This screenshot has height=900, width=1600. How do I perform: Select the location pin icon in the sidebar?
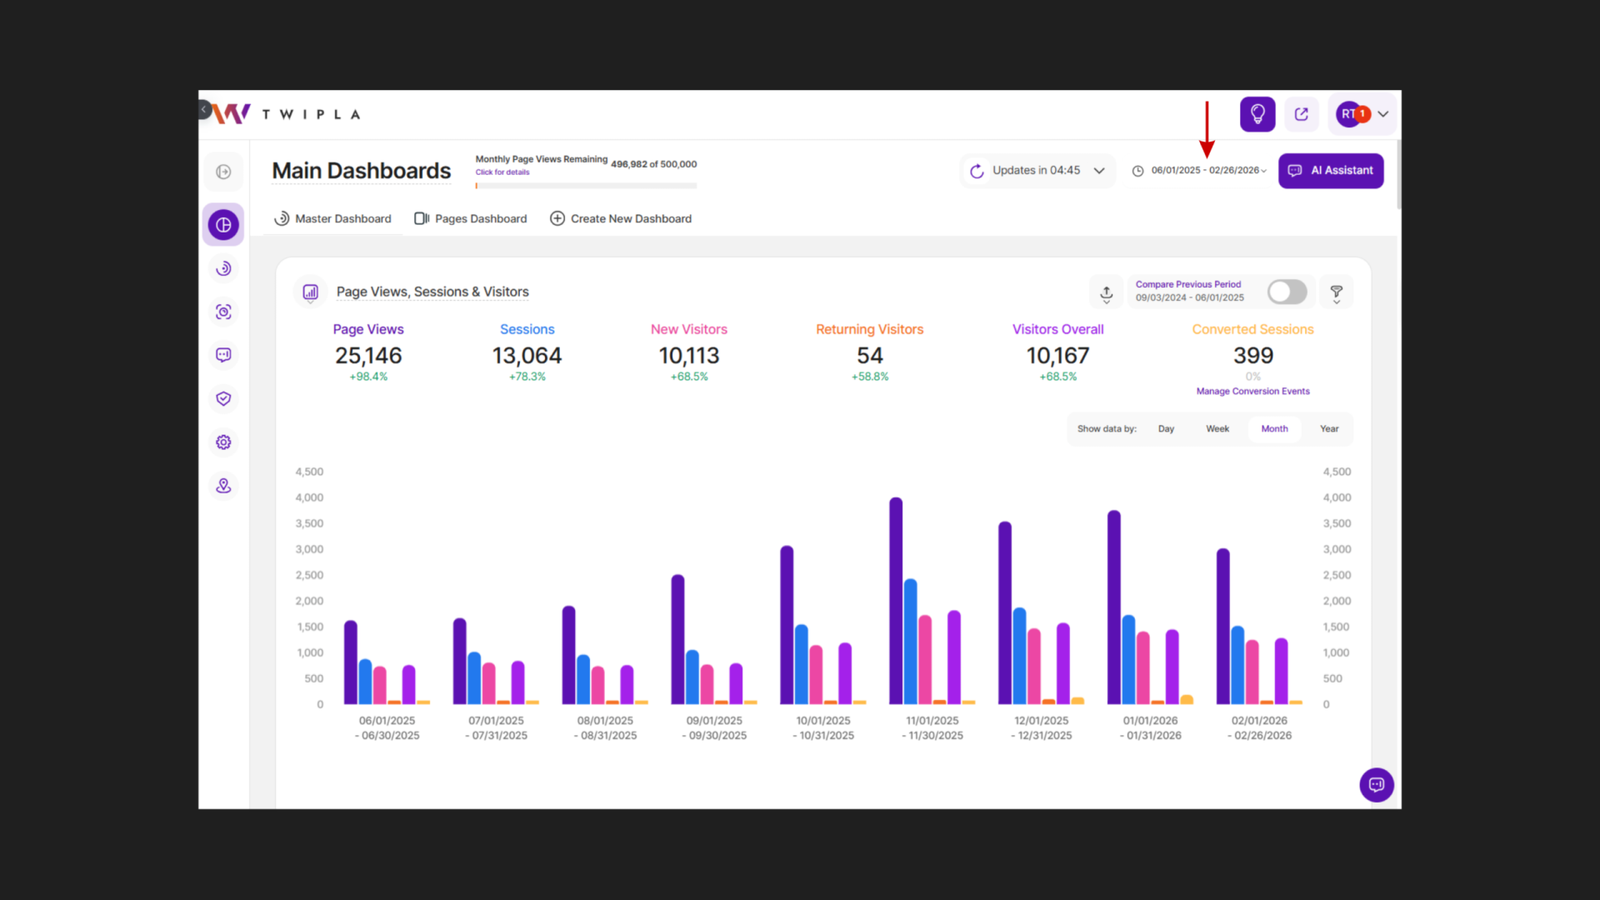point(223,485)
